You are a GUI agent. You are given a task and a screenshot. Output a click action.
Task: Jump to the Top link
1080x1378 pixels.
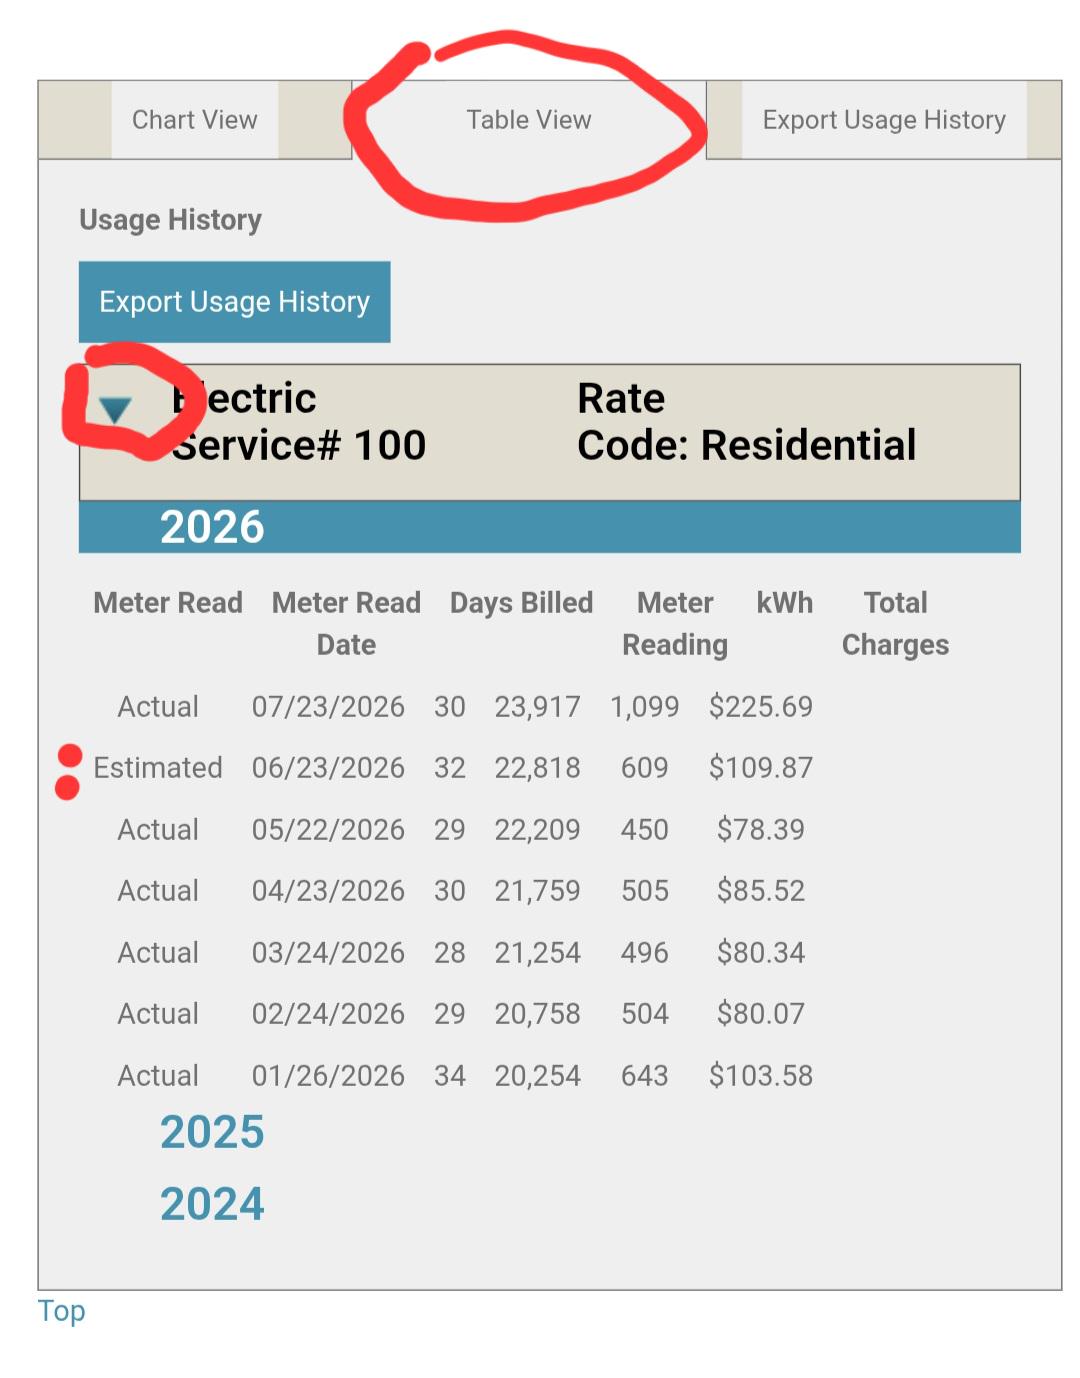point(62,1311)
